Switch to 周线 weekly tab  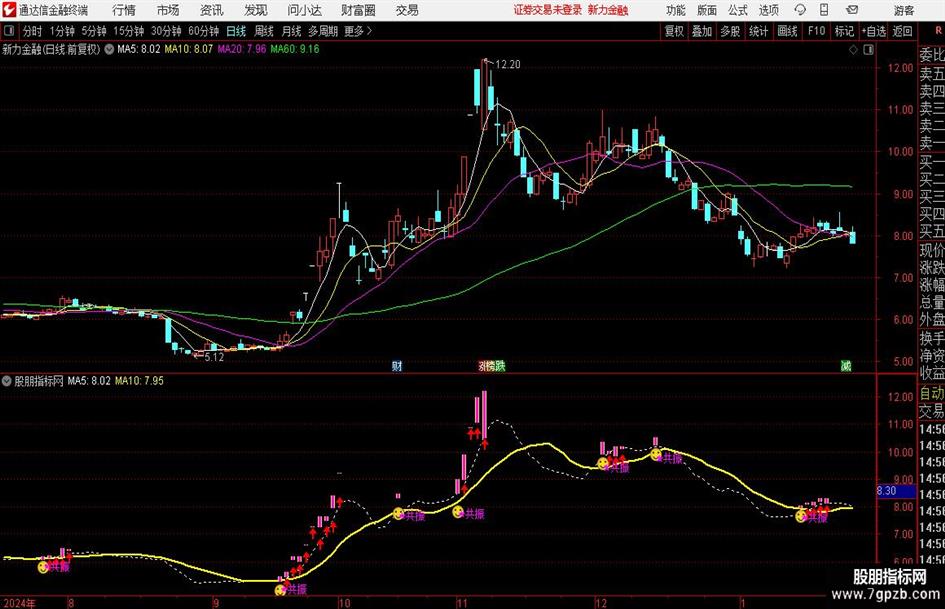point(263,31)
